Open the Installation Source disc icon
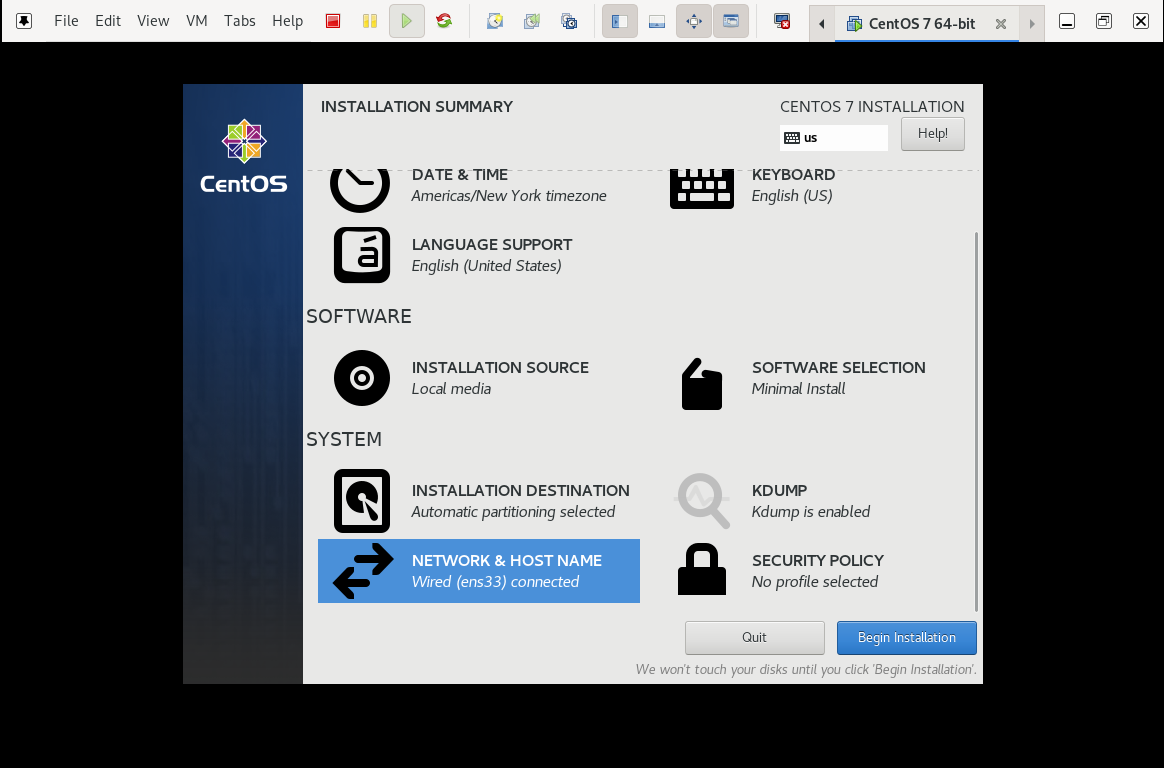 pyautogui.click(x=362, y=378)
